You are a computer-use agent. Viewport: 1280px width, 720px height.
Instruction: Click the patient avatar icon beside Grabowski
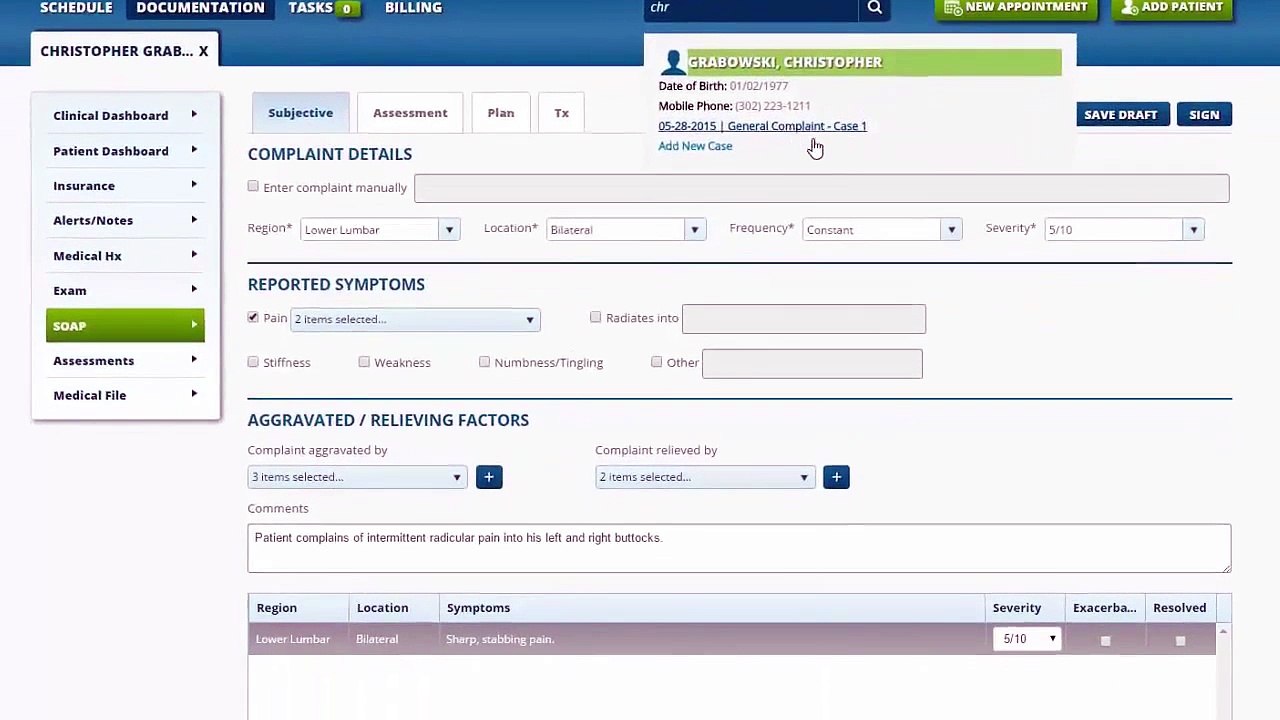tap(672, 63)
